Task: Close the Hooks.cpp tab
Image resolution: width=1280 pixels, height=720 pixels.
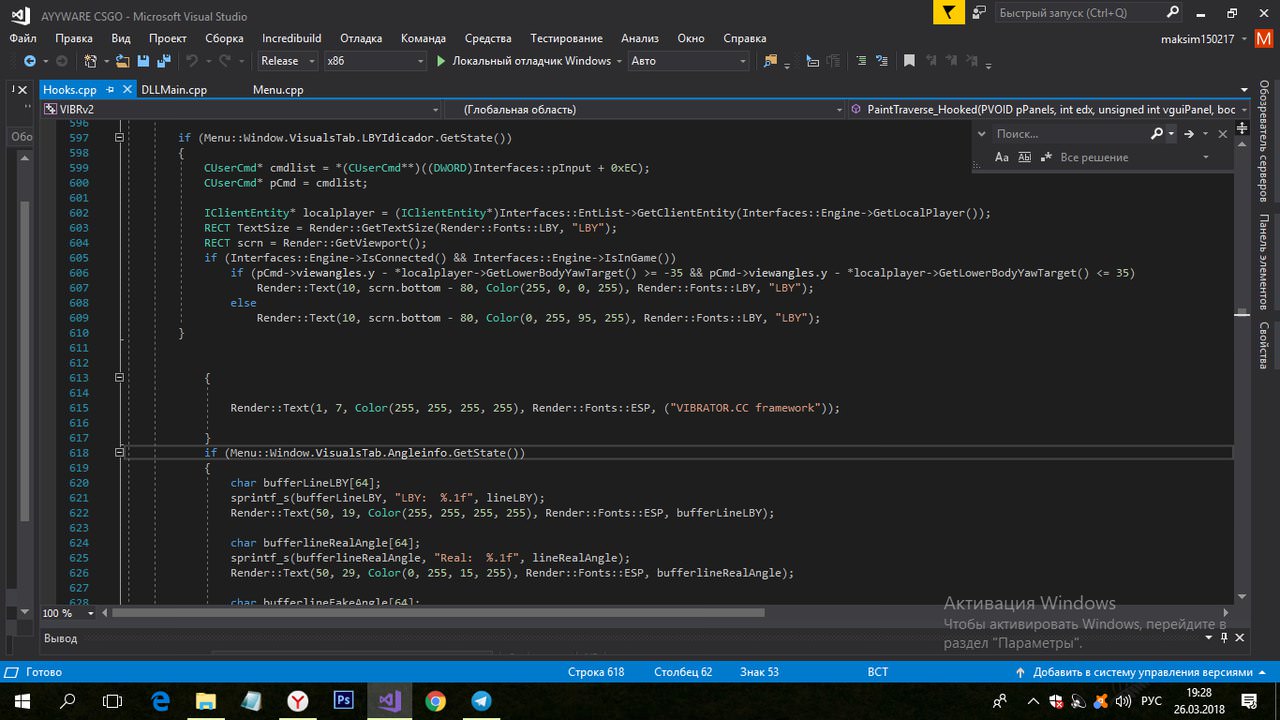Action: 127,89
